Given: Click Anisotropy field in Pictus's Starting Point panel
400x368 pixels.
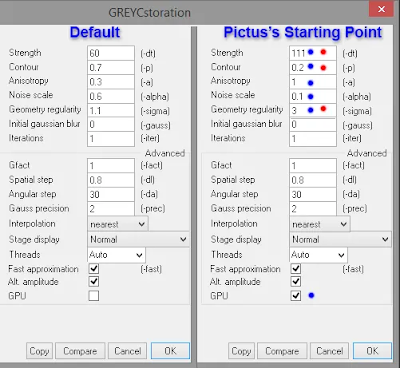Looking at the screenshot, I should pyautogui.click(x=313, y=82).
